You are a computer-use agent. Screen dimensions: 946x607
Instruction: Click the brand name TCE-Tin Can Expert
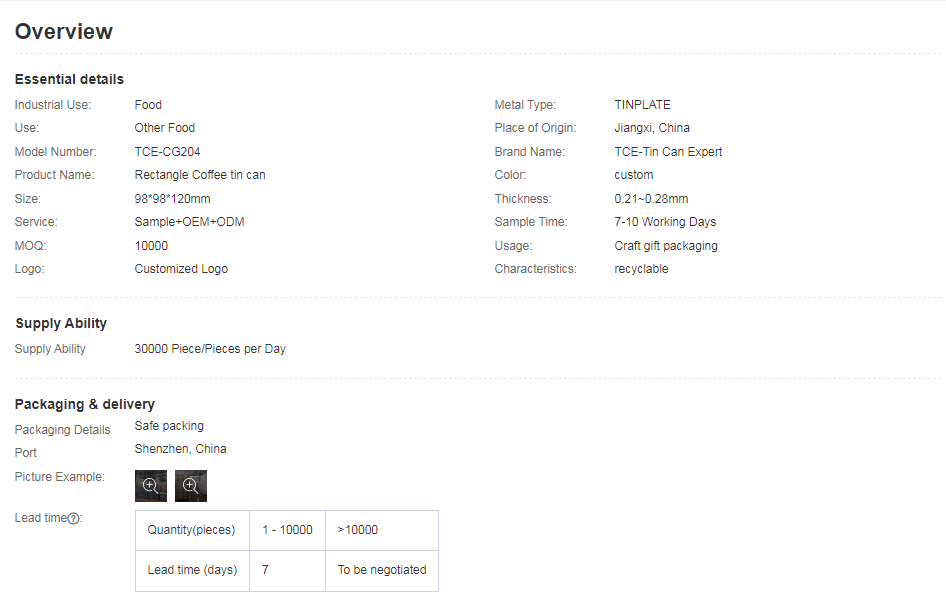668,152
